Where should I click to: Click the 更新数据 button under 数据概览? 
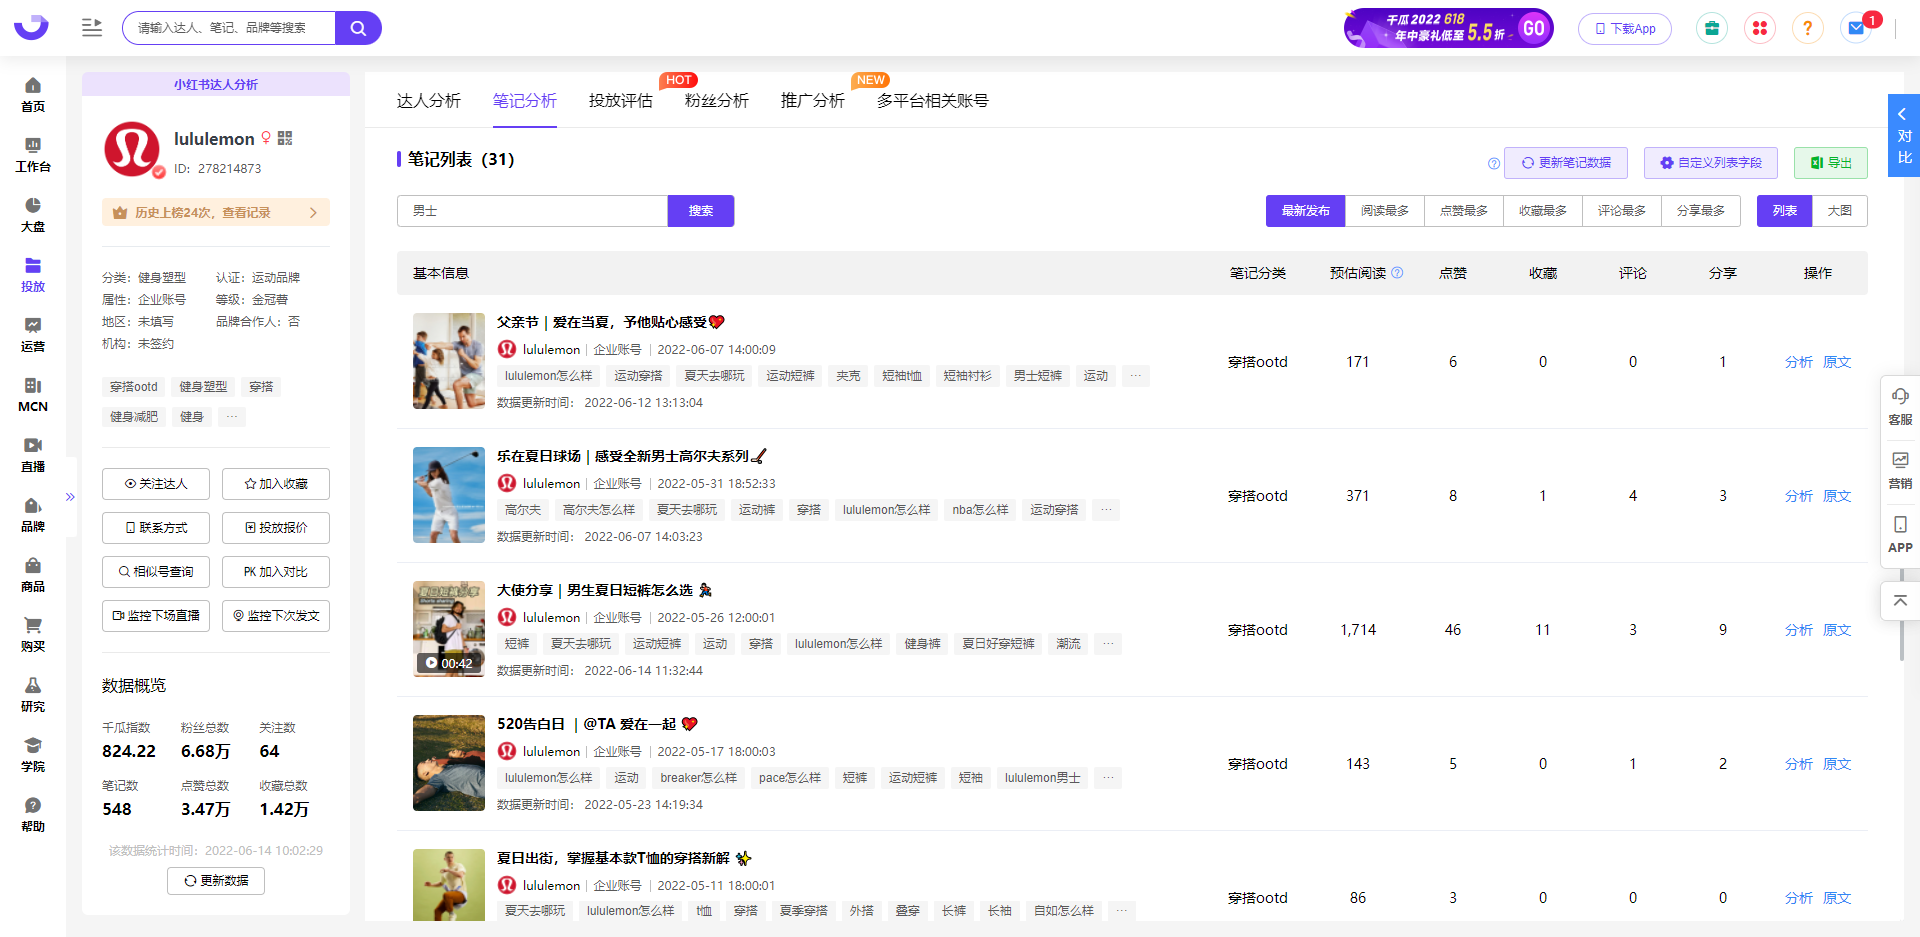tap(216, 881)
